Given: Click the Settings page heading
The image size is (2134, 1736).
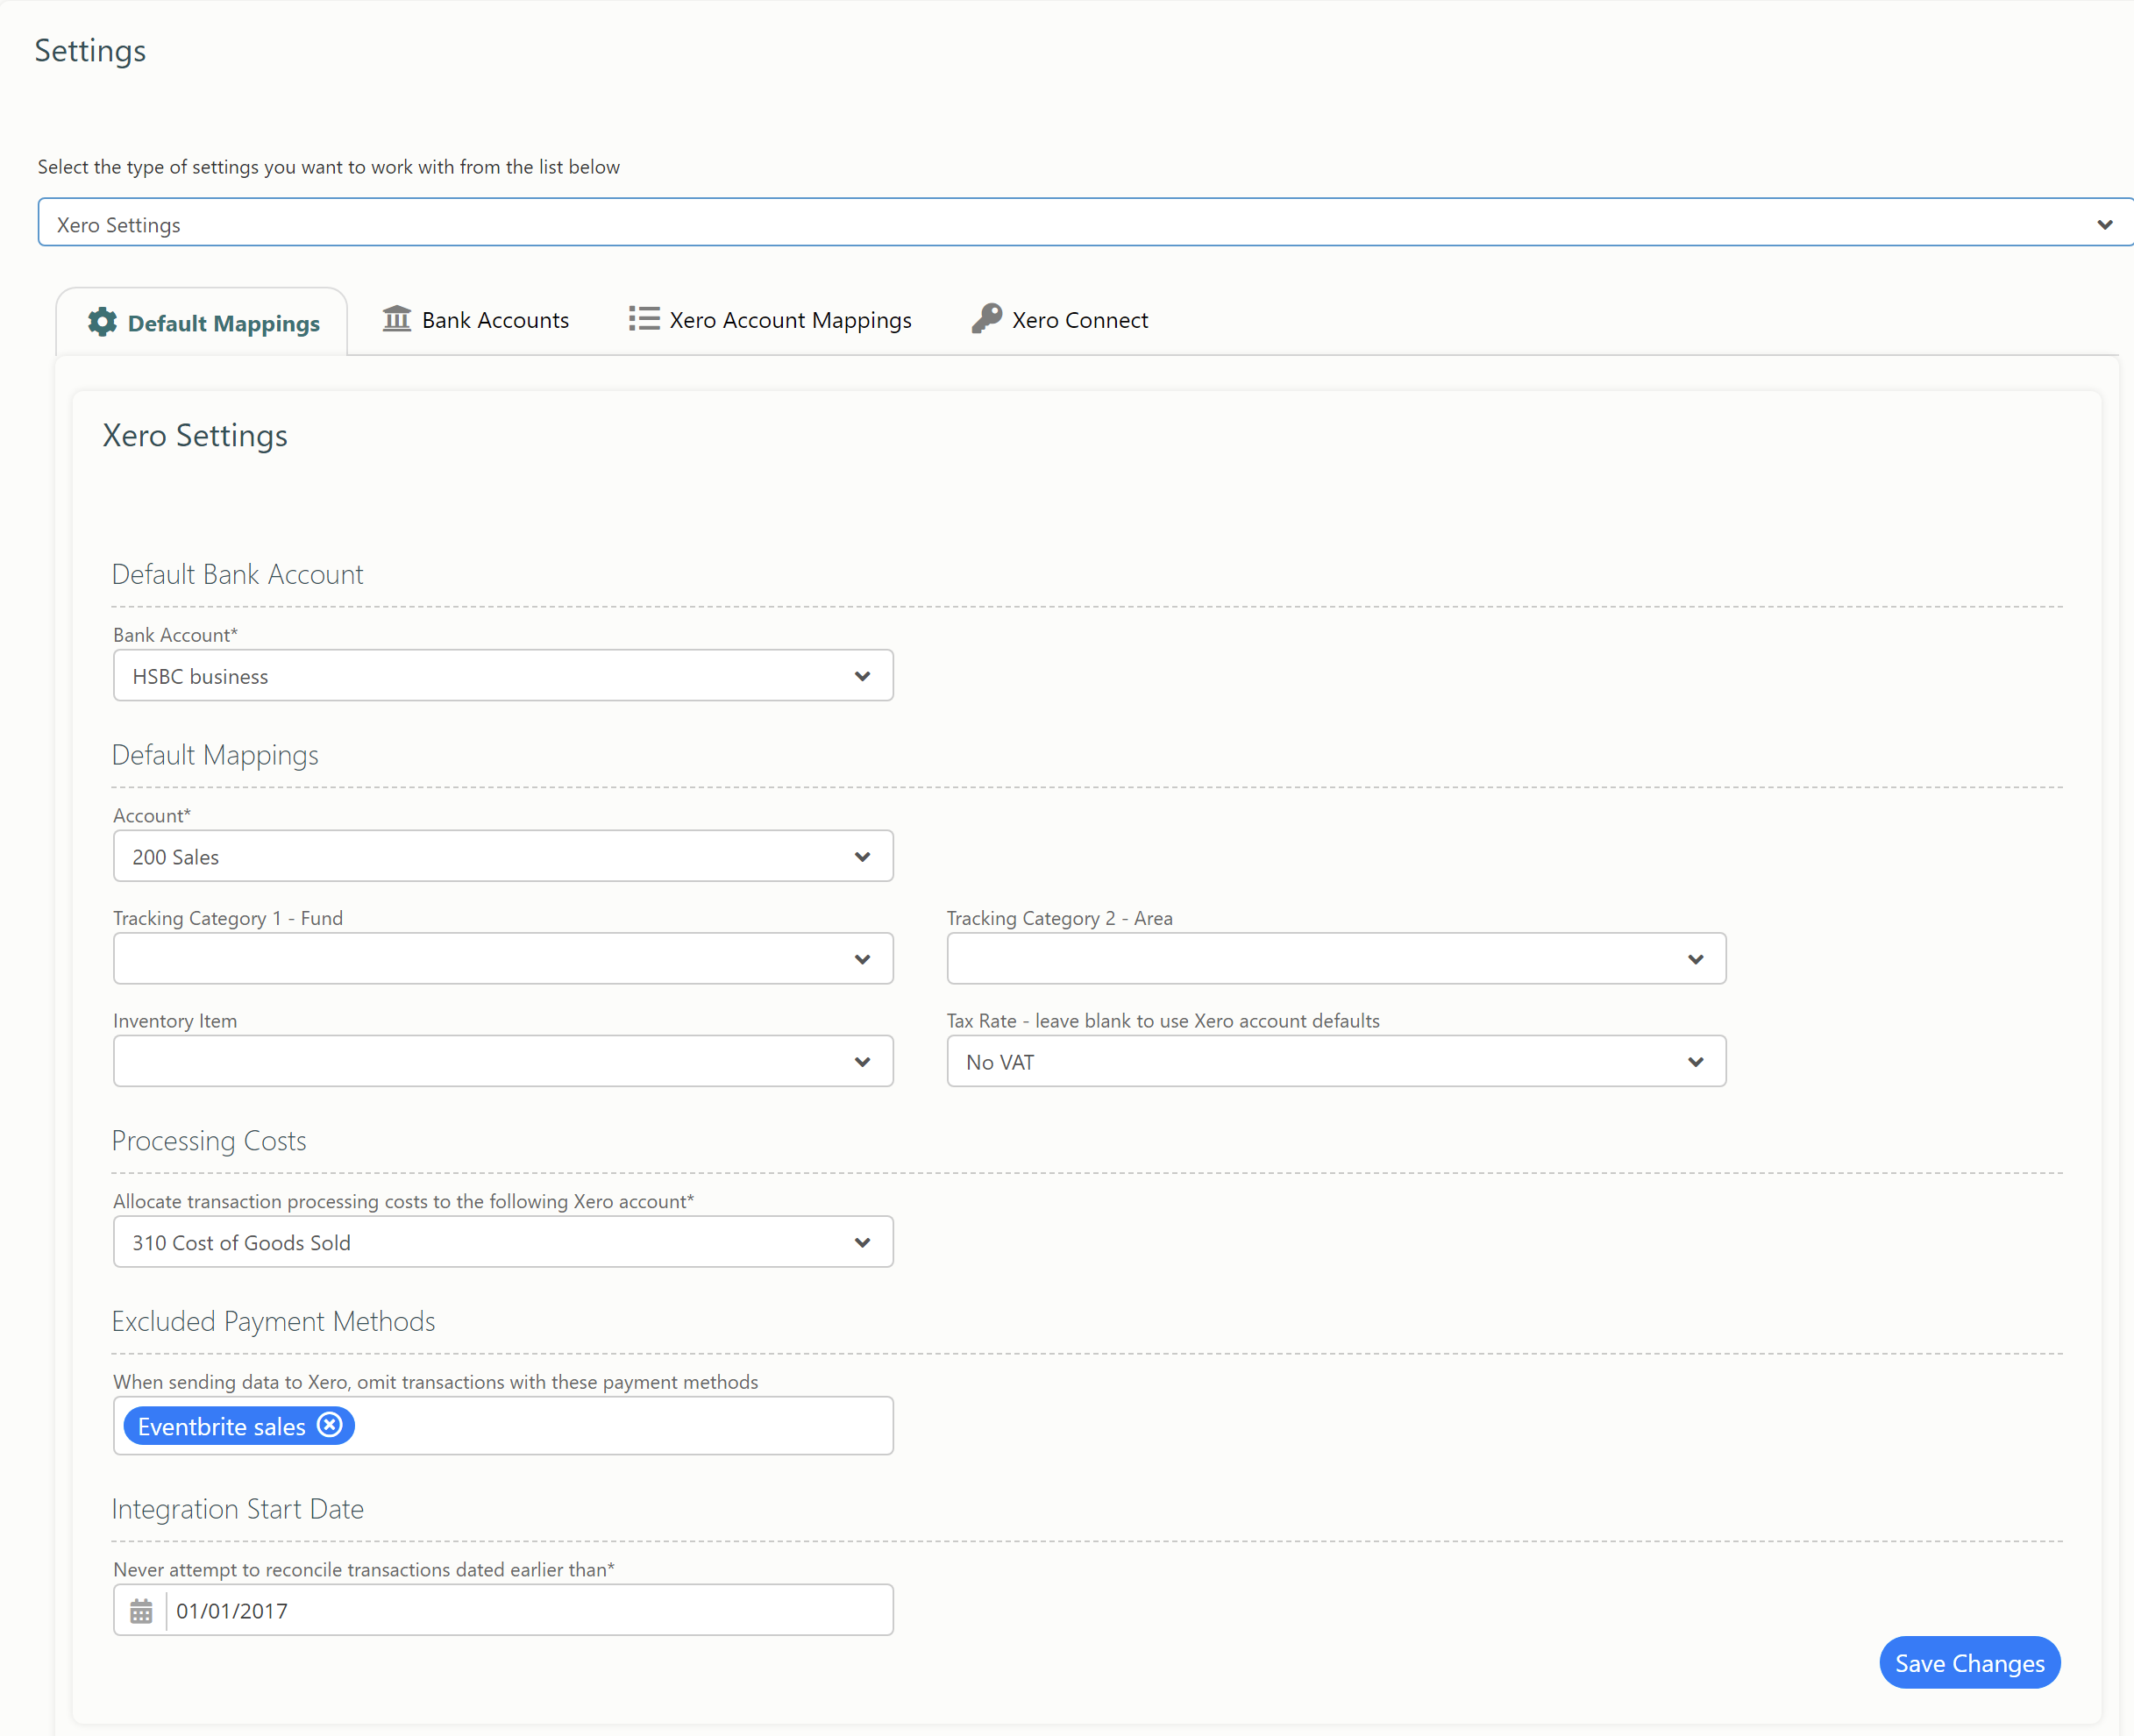Looking at the screenshot, I should coord(90,51).
